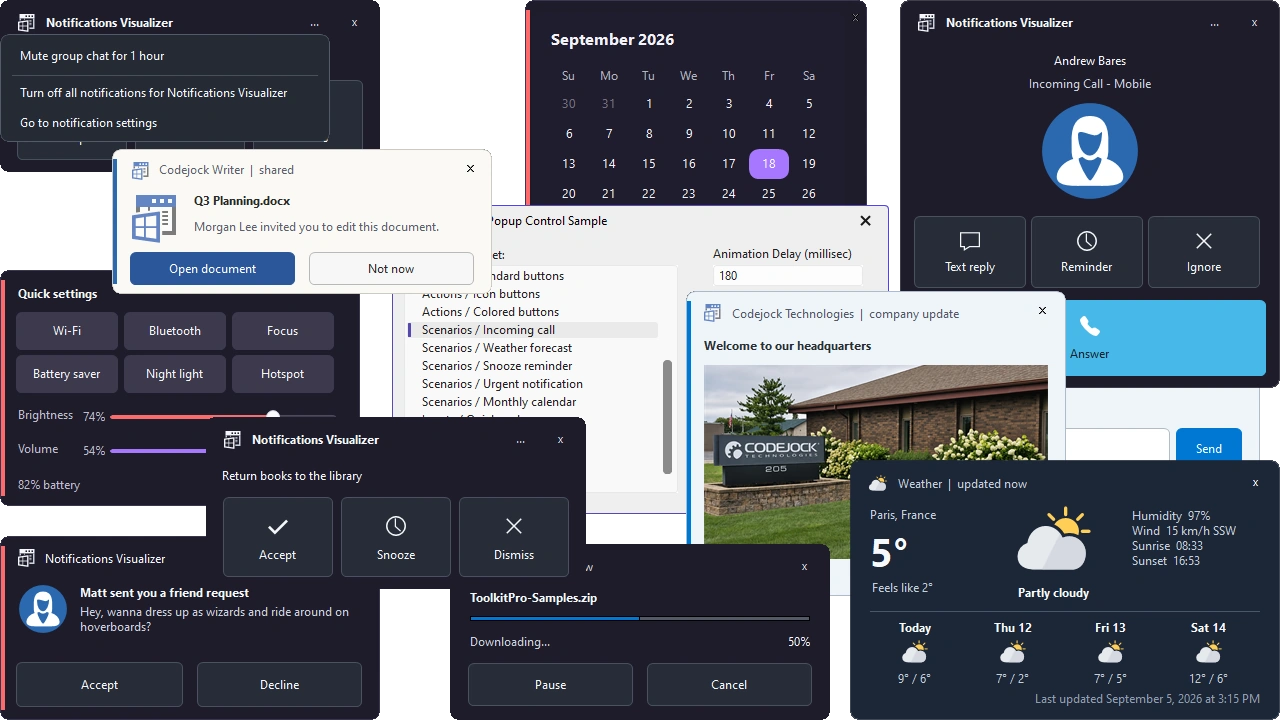Click the Answer phone icon
The image size is (1280, 720).
tap(1089, 327)
